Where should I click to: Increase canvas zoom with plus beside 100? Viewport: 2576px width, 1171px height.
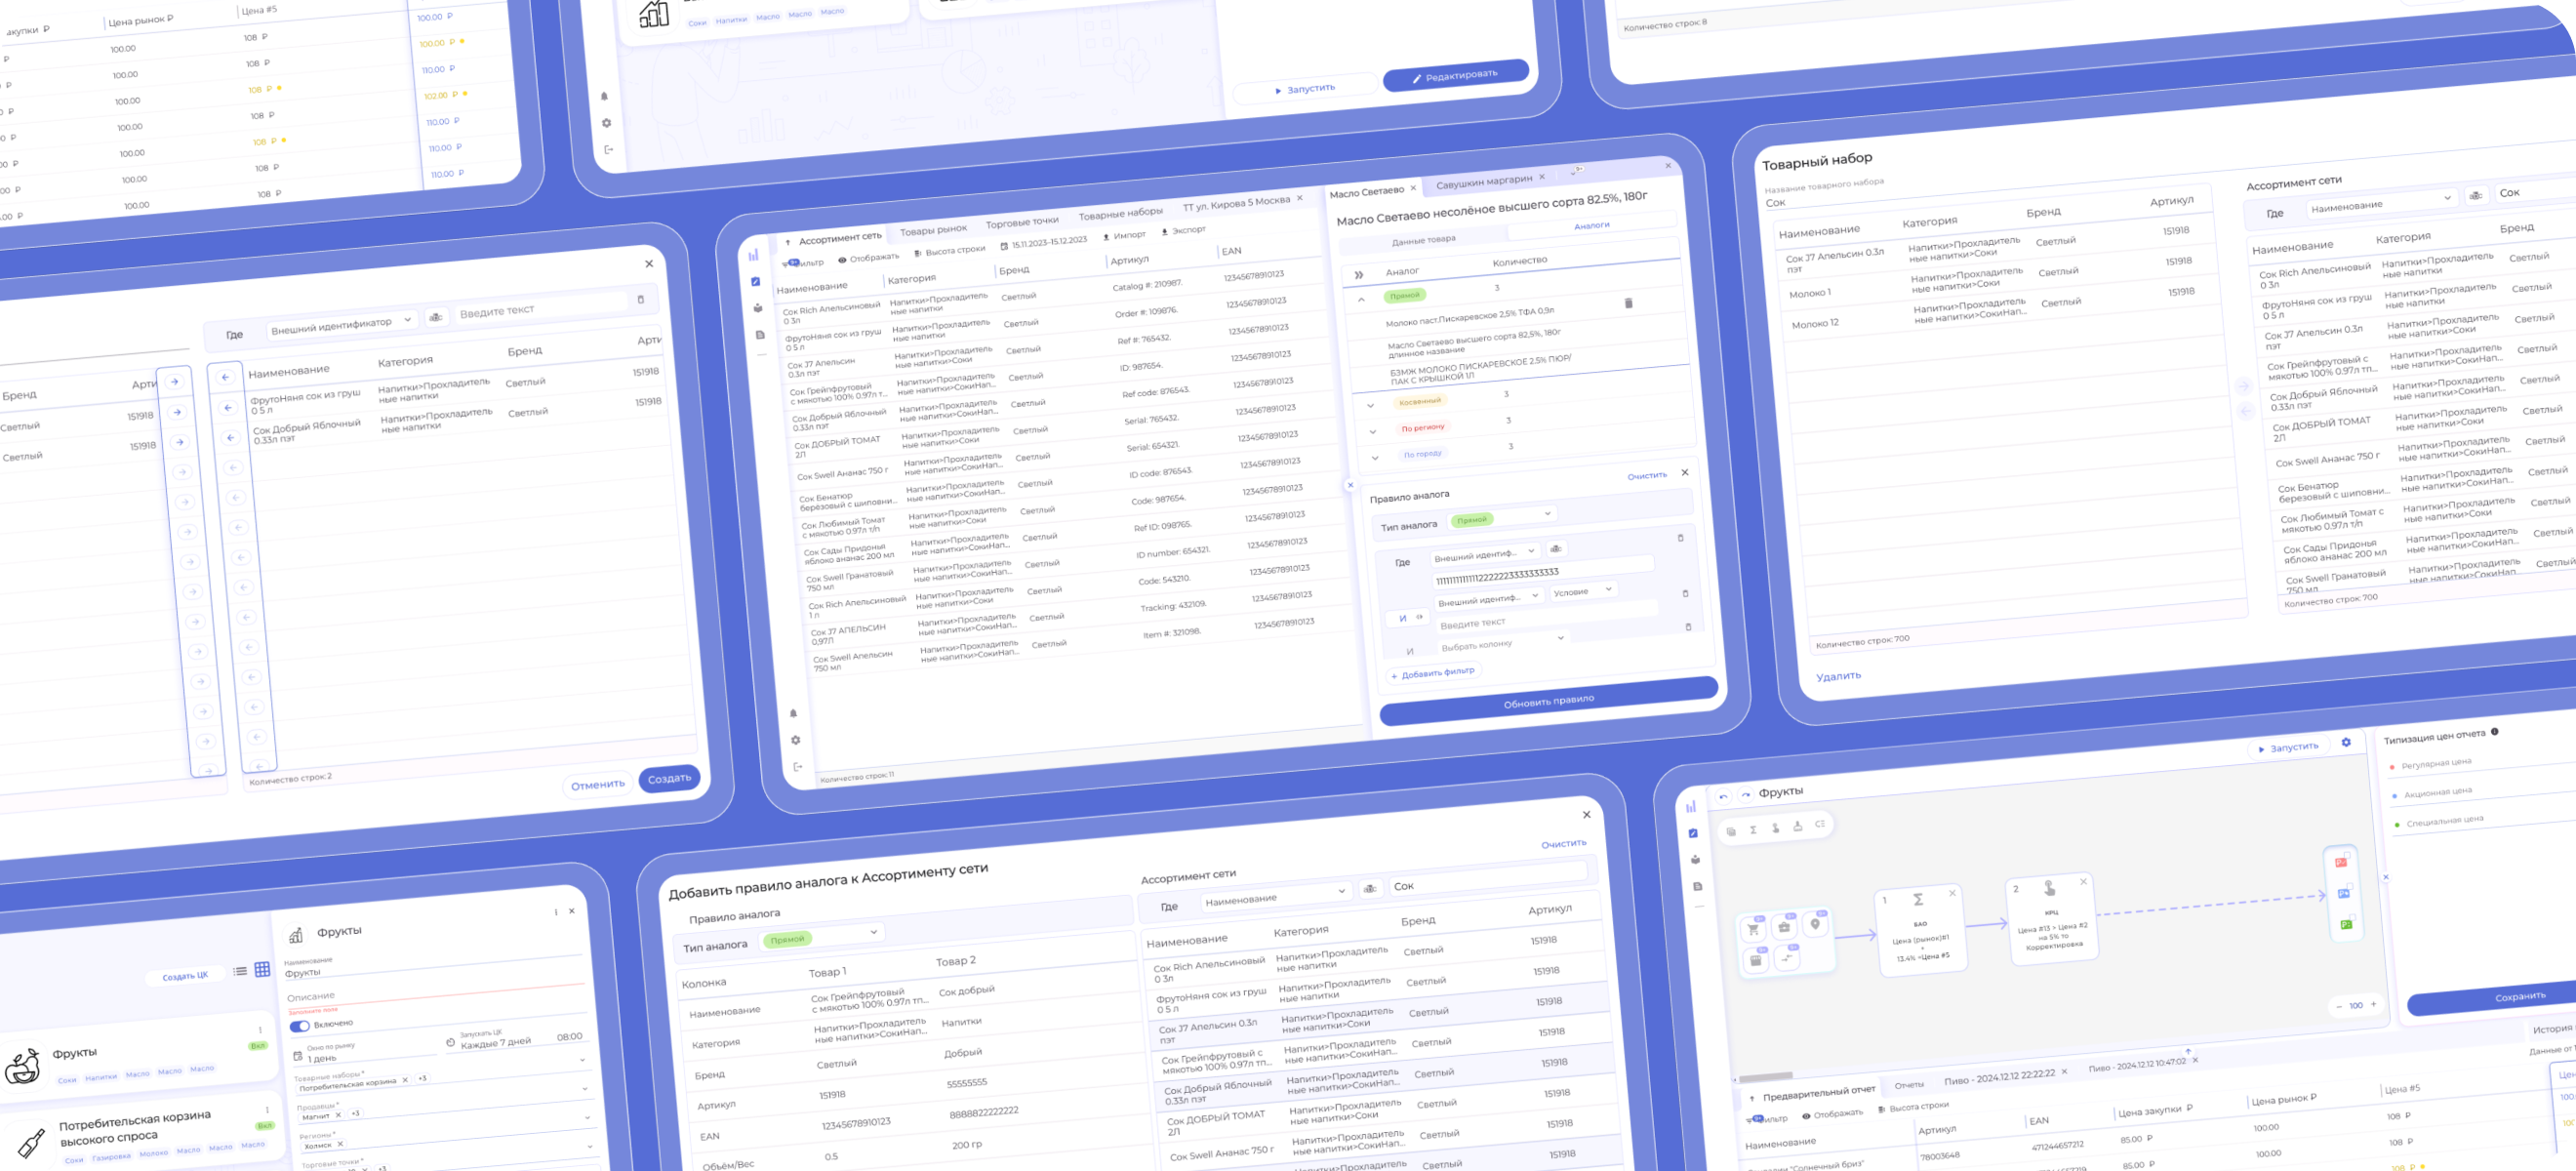pyautogui.click(x=2373, y=1004)
